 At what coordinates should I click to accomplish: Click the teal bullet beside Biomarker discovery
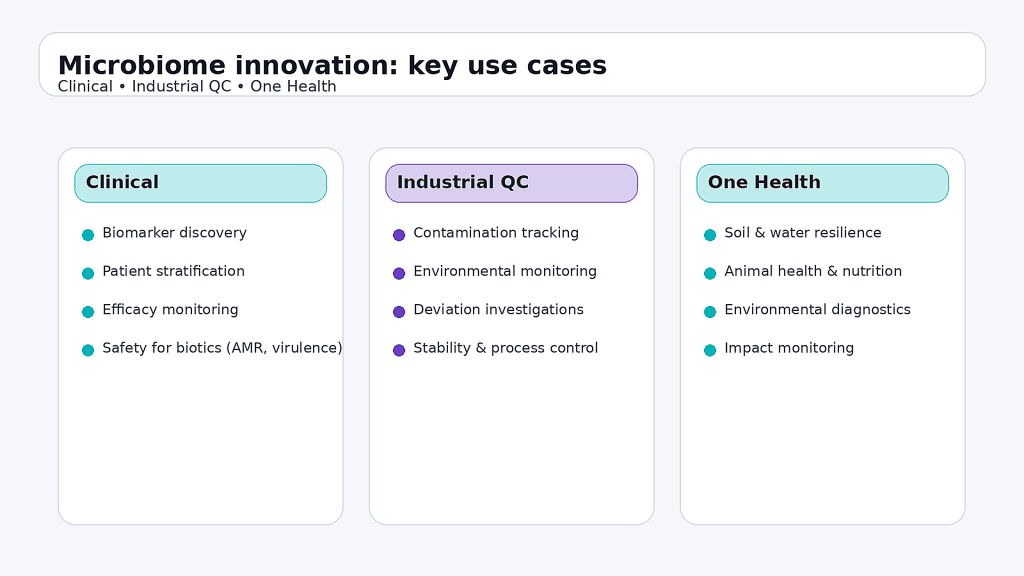(x=88, y=235)
